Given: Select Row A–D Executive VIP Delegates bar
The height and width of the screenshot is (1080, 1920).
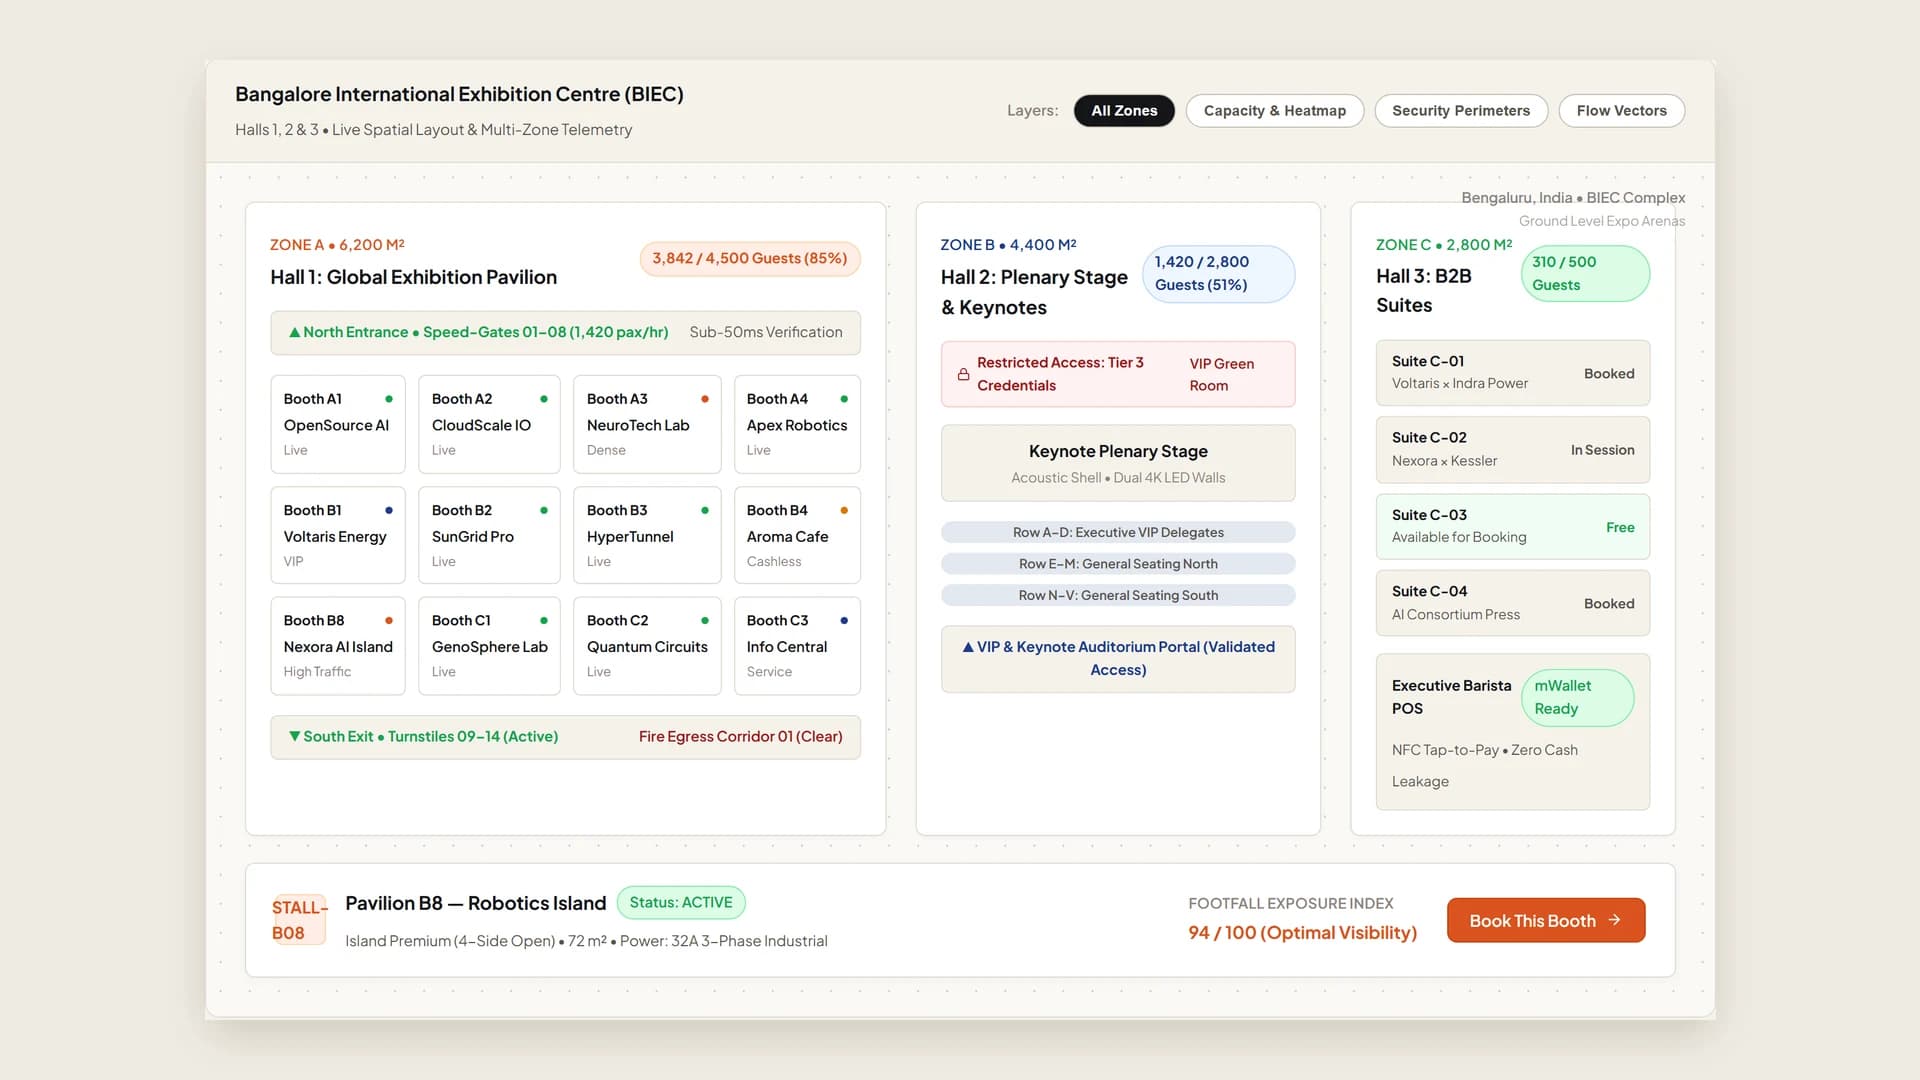Looking at the screenshot, I should click(1118, 532).
